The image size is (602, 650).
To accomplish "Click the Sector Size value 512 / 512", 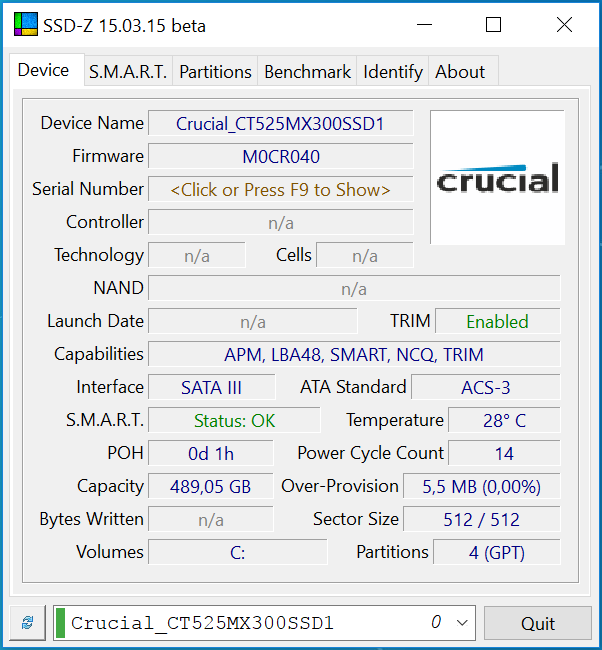I will [x=481, y=519].
